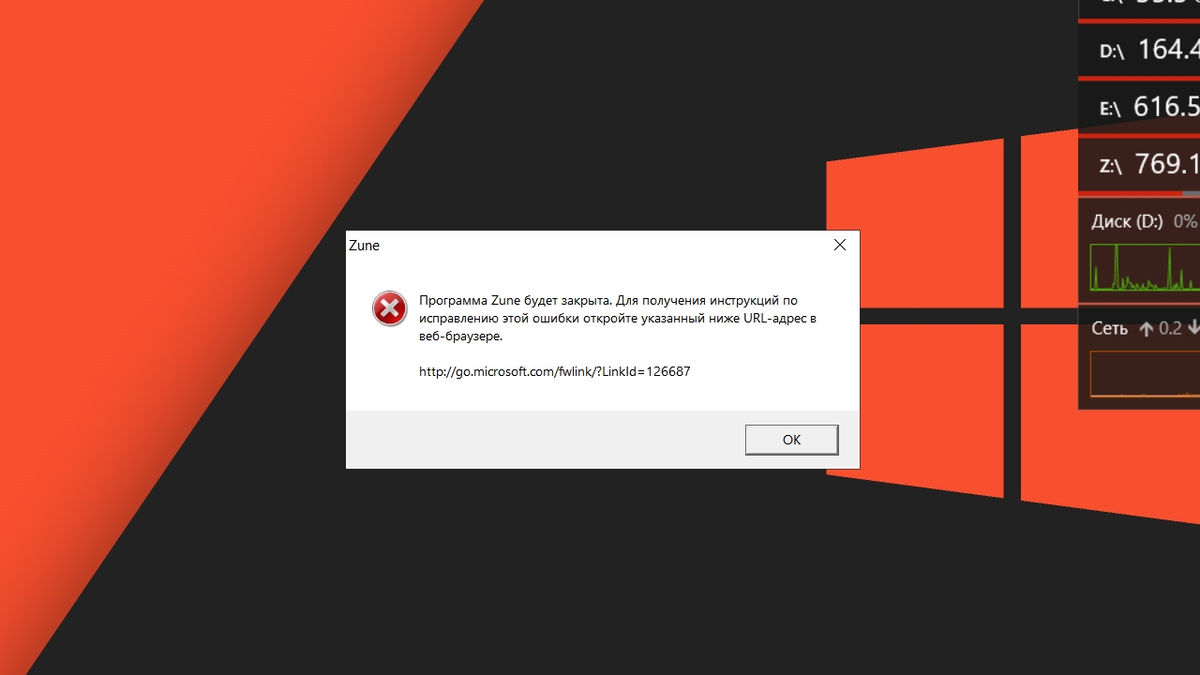This screenshot has height=675, width=1200.
Task: Close the Zune error dialog with X
Action: (x=839, y=245)
